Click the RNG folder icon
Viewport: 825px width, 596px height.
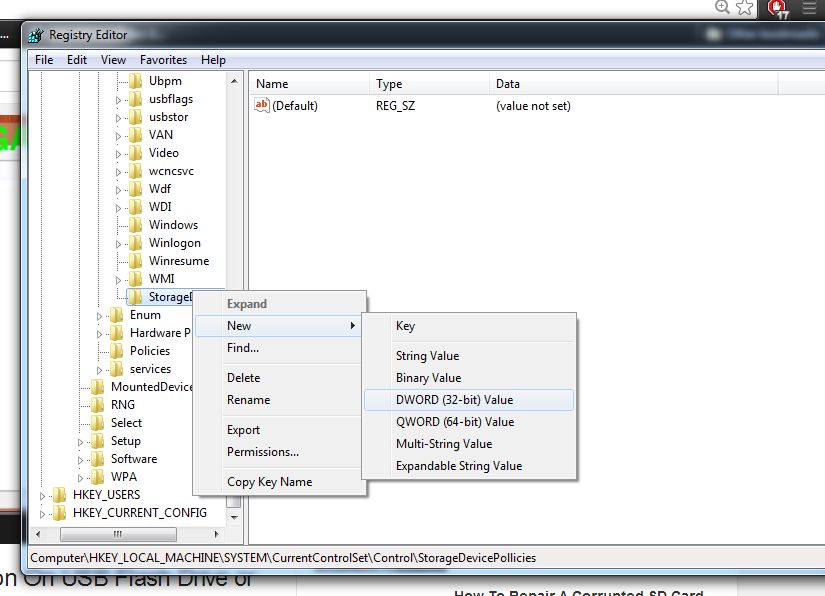98,405
